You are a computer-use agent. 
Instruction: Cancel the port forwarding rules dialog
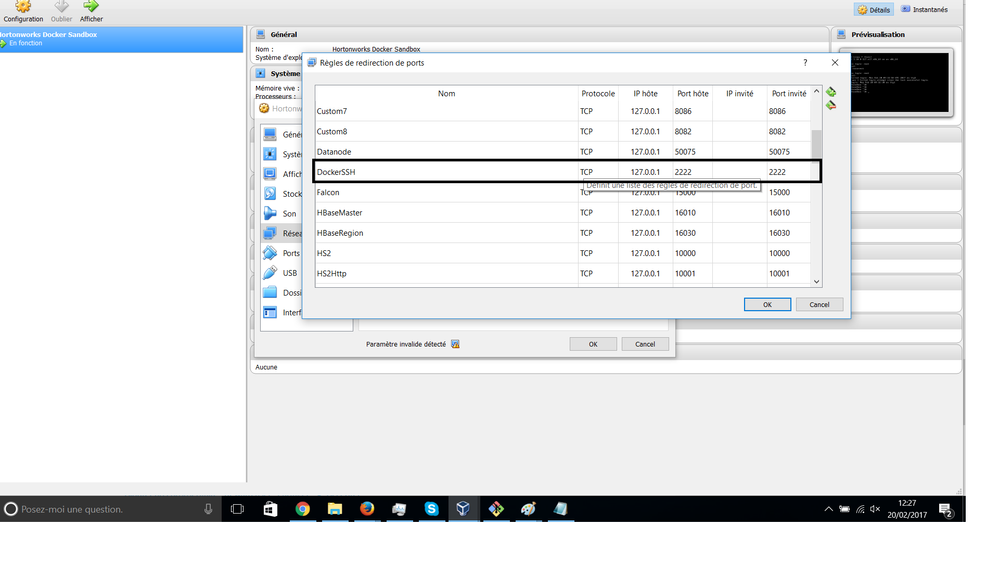819,304
